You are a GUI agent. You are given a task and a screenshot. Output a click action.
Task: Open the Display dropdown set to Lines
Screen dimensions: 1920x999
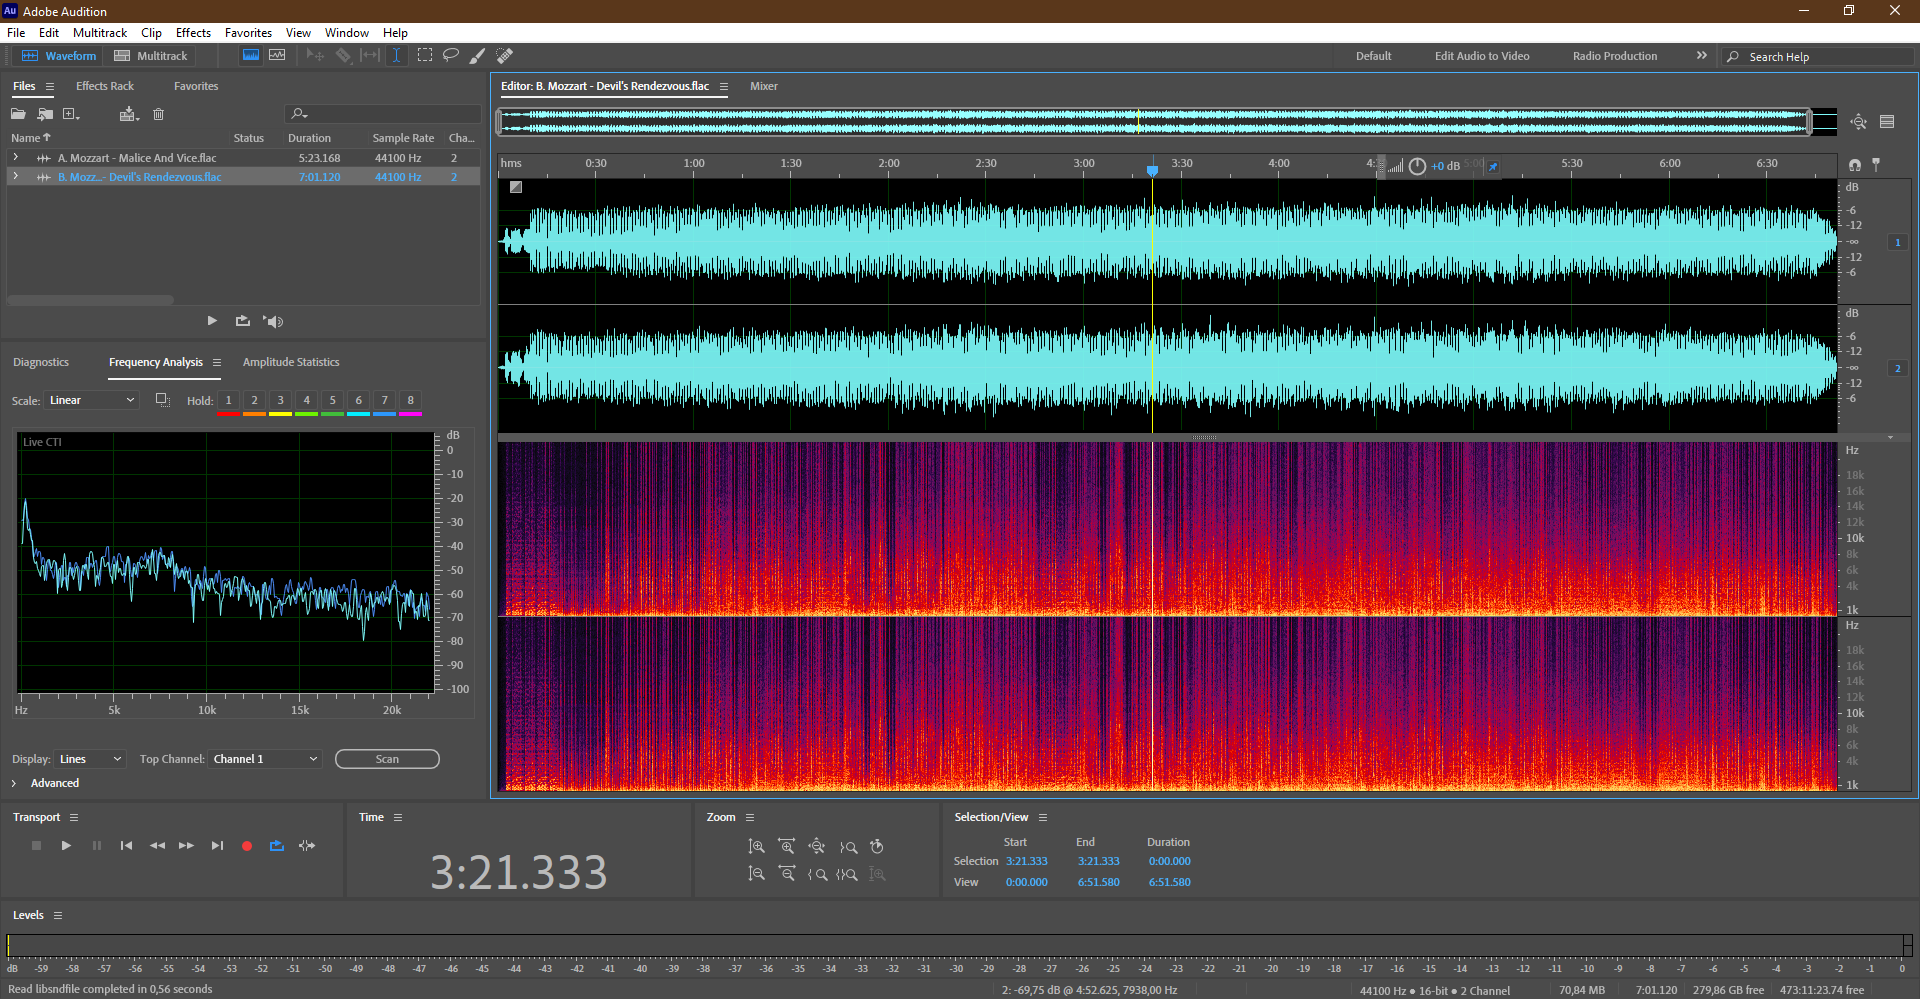90,759
